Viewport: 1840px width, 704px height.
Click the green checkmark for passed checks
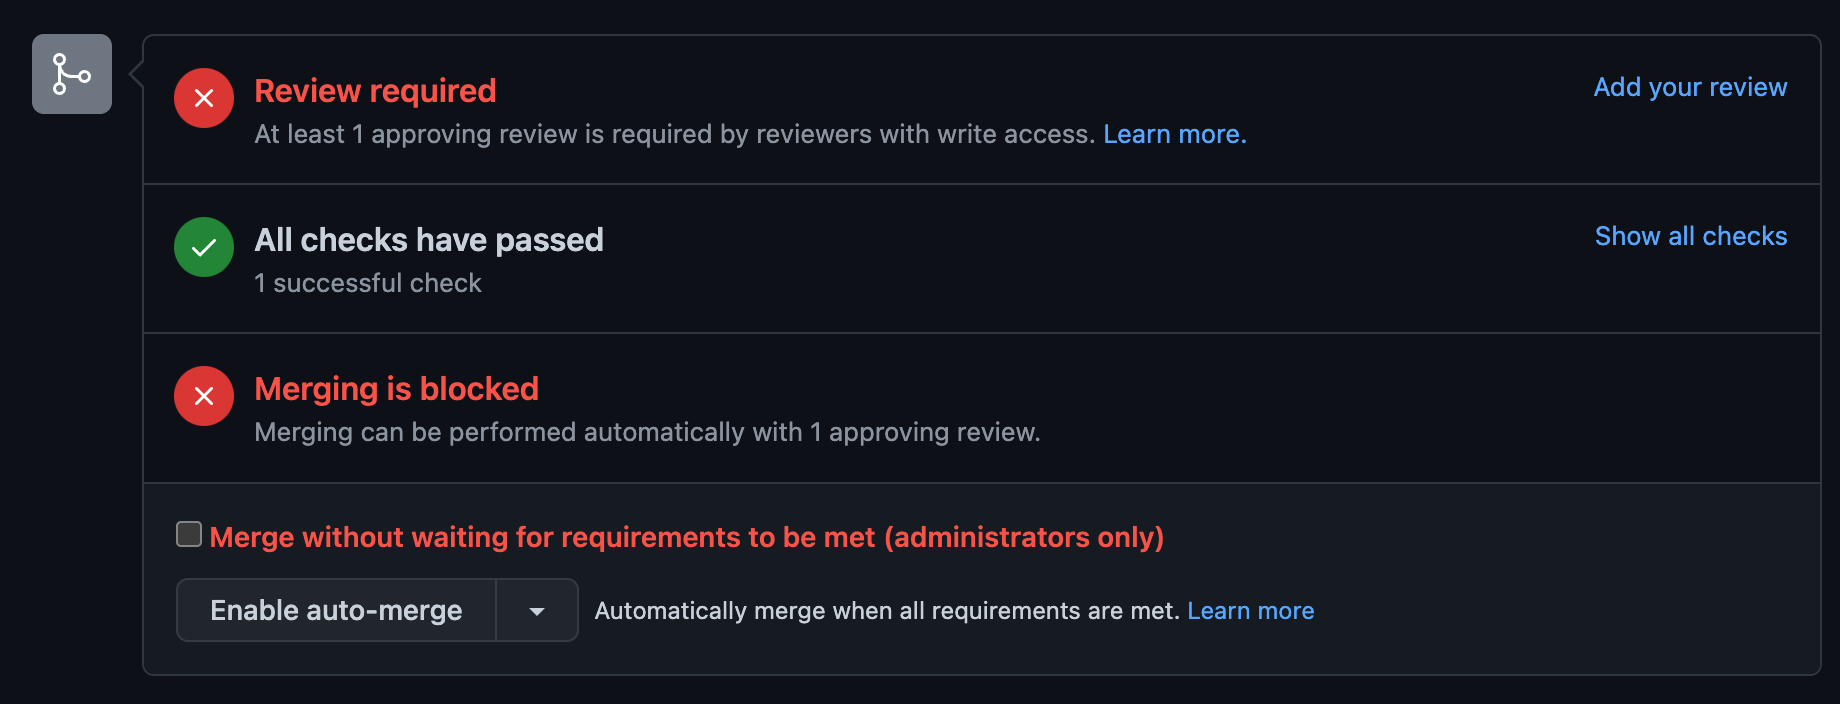pyautogui.click(x=203, y=247)
